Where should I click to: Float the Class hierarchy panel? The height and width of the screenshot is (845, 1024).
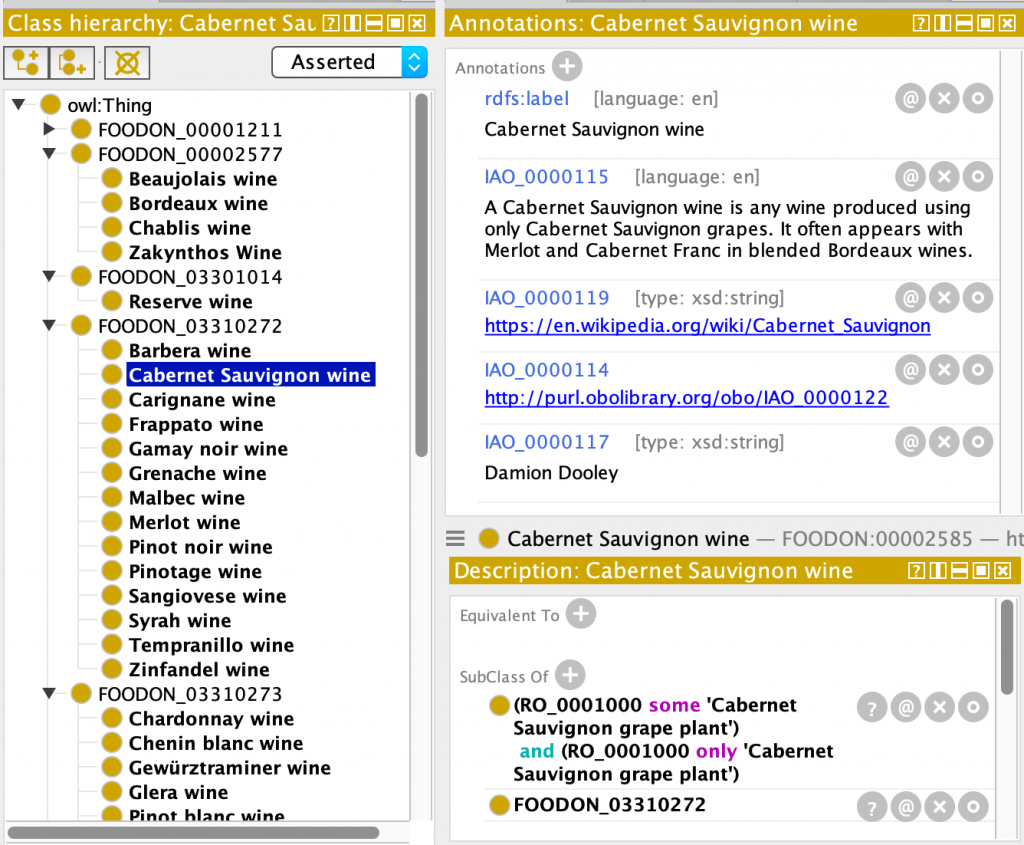pos(395,24)
